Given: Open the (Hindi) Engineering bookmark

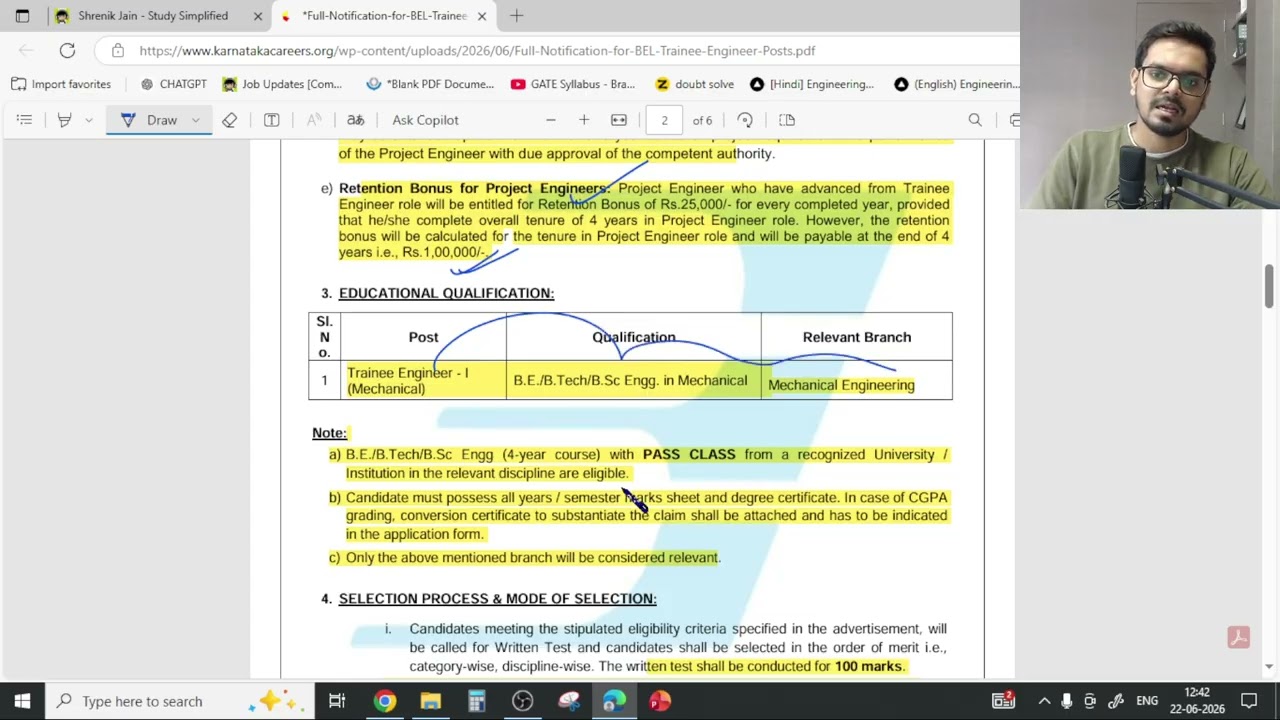Looking at the screenshot, I should [812, 84].
